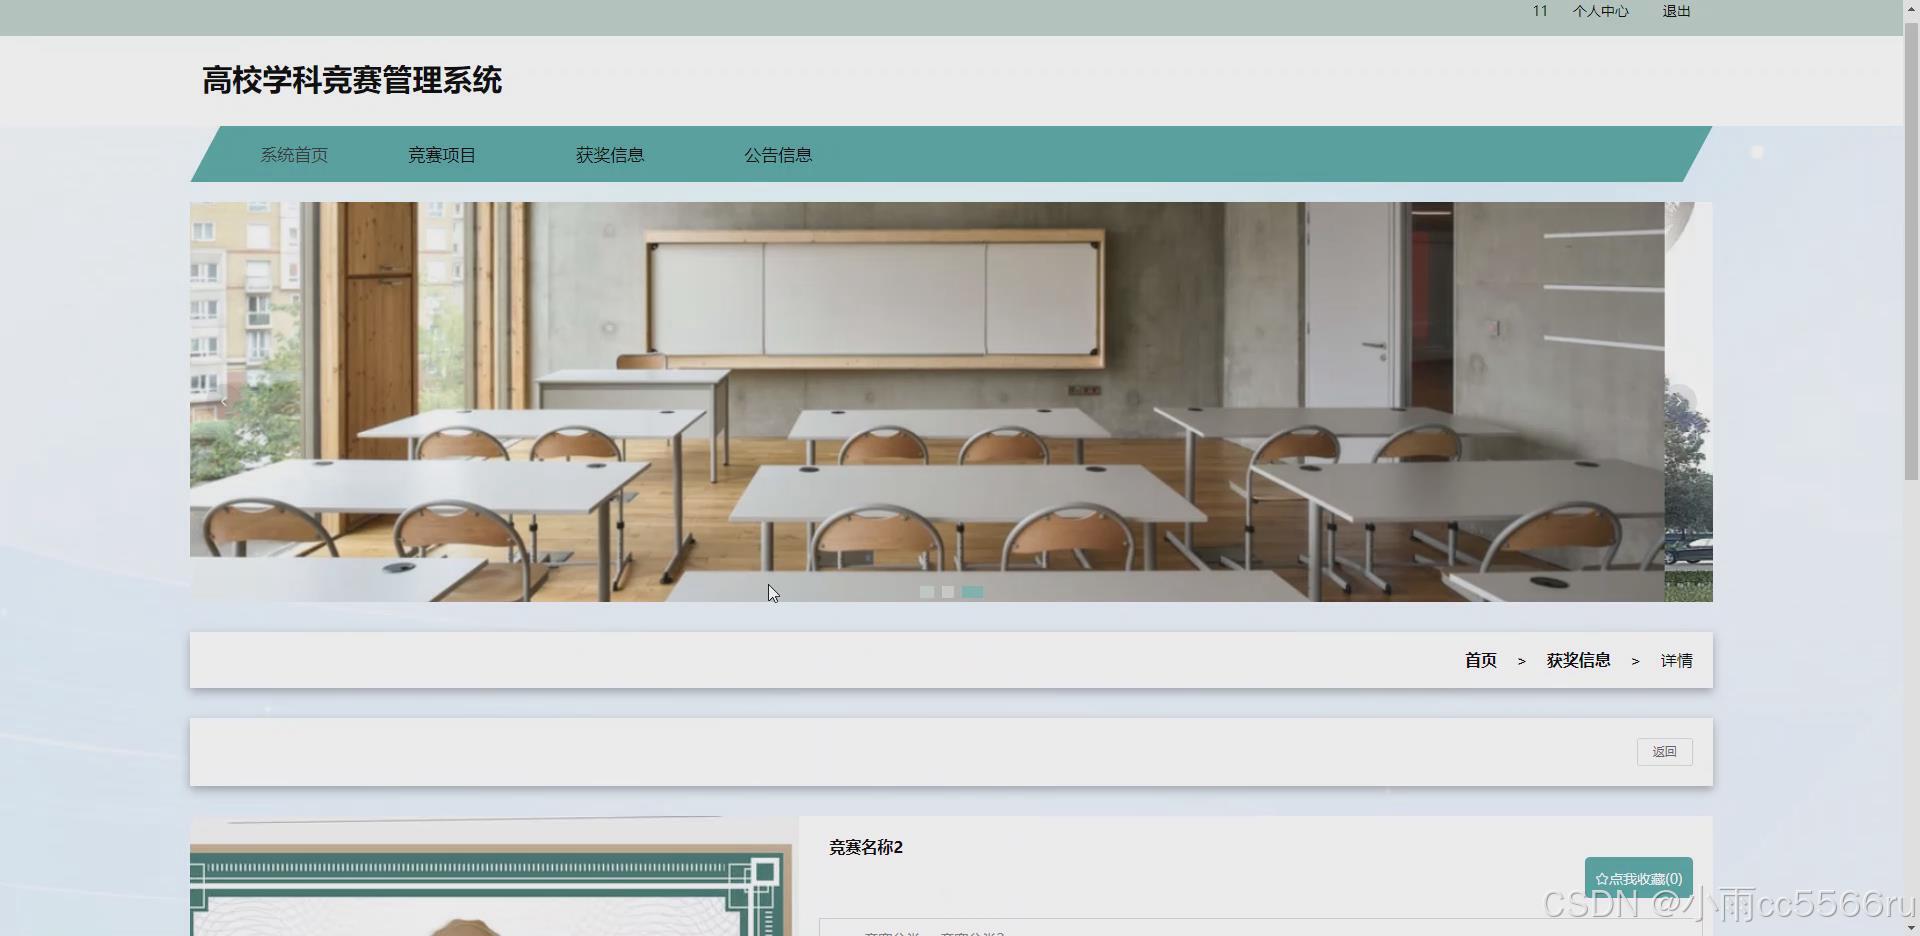This screenshot has height=936, width=1920.
Task: Go to 首页 via the breadcrumb
Action: 1481,660
